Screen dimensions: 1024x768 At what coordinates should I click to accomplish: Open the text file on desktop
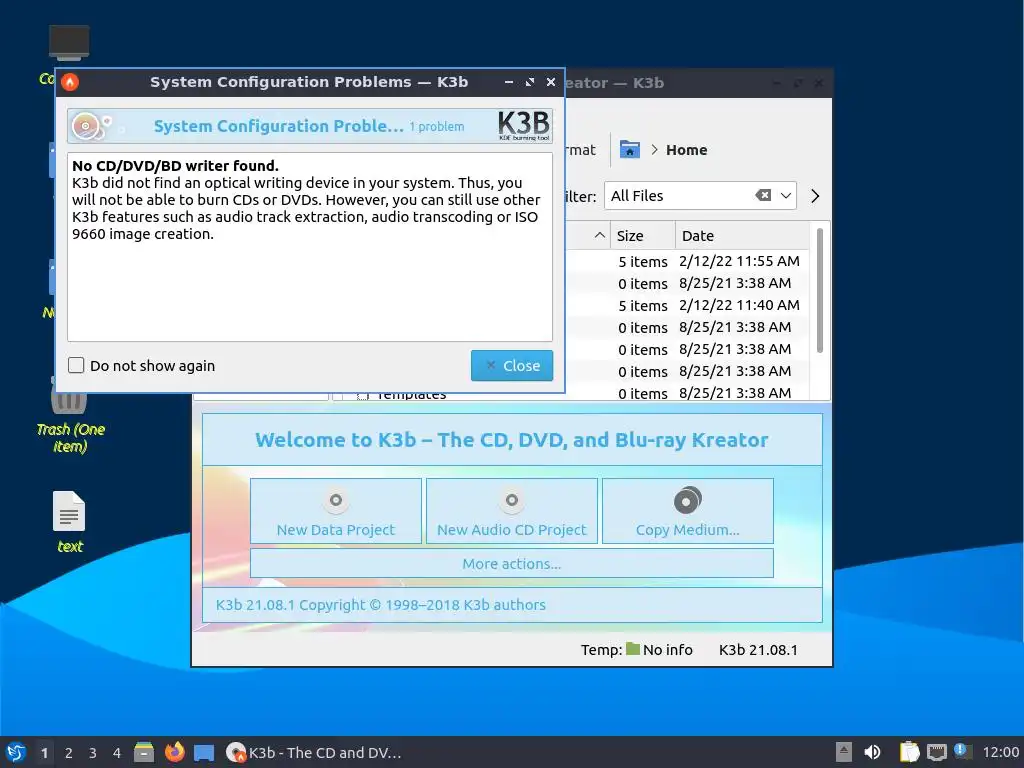click(69, 522)
